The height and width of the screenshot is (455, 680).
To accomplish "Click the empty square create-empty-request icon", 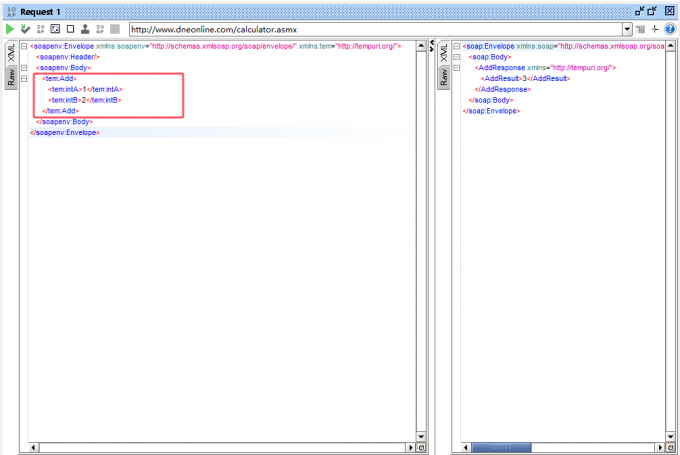I will [70, 29].
